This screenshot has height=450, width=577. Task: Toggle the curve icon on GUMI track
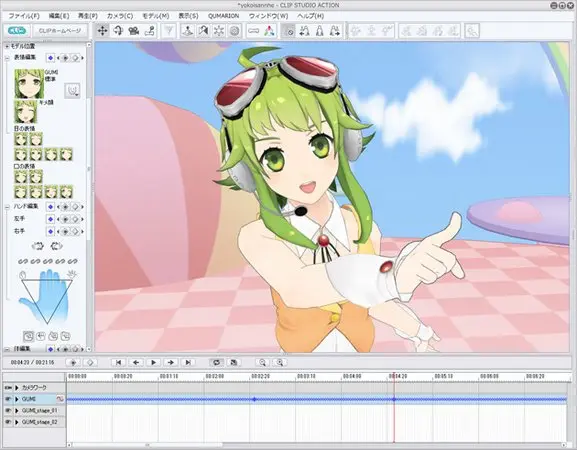click(60, 399)
